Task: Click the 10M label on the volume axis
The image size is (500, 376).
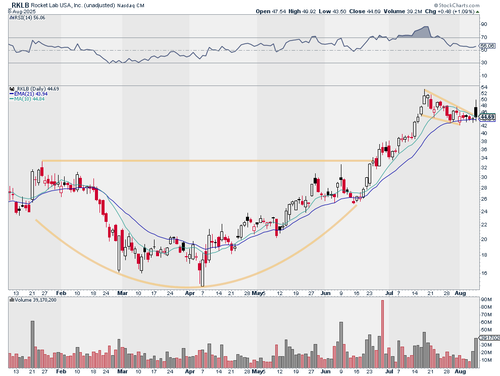Action: 486,360
